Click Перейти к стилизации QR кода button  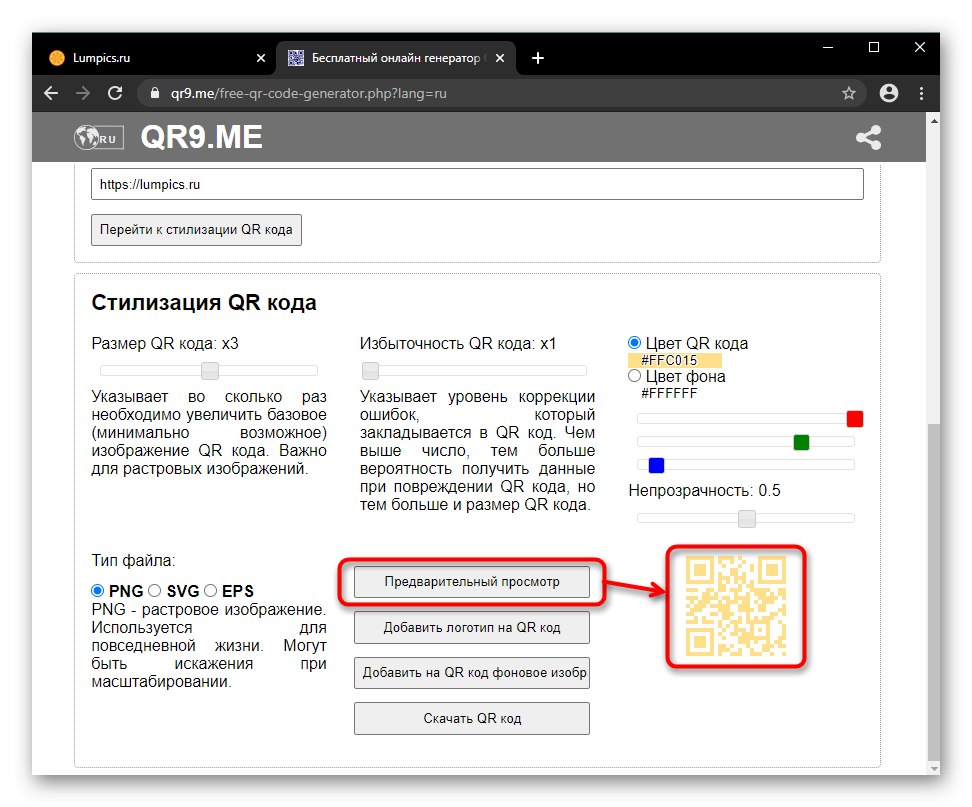[197, 230]
